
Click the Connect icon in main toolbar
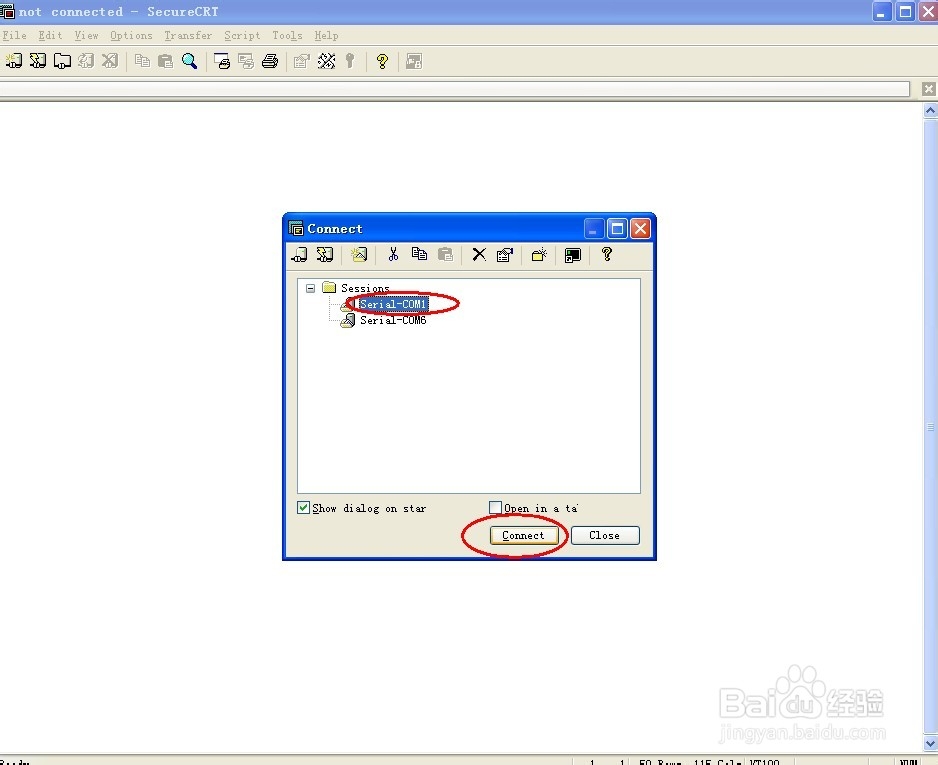pos(14,61)
